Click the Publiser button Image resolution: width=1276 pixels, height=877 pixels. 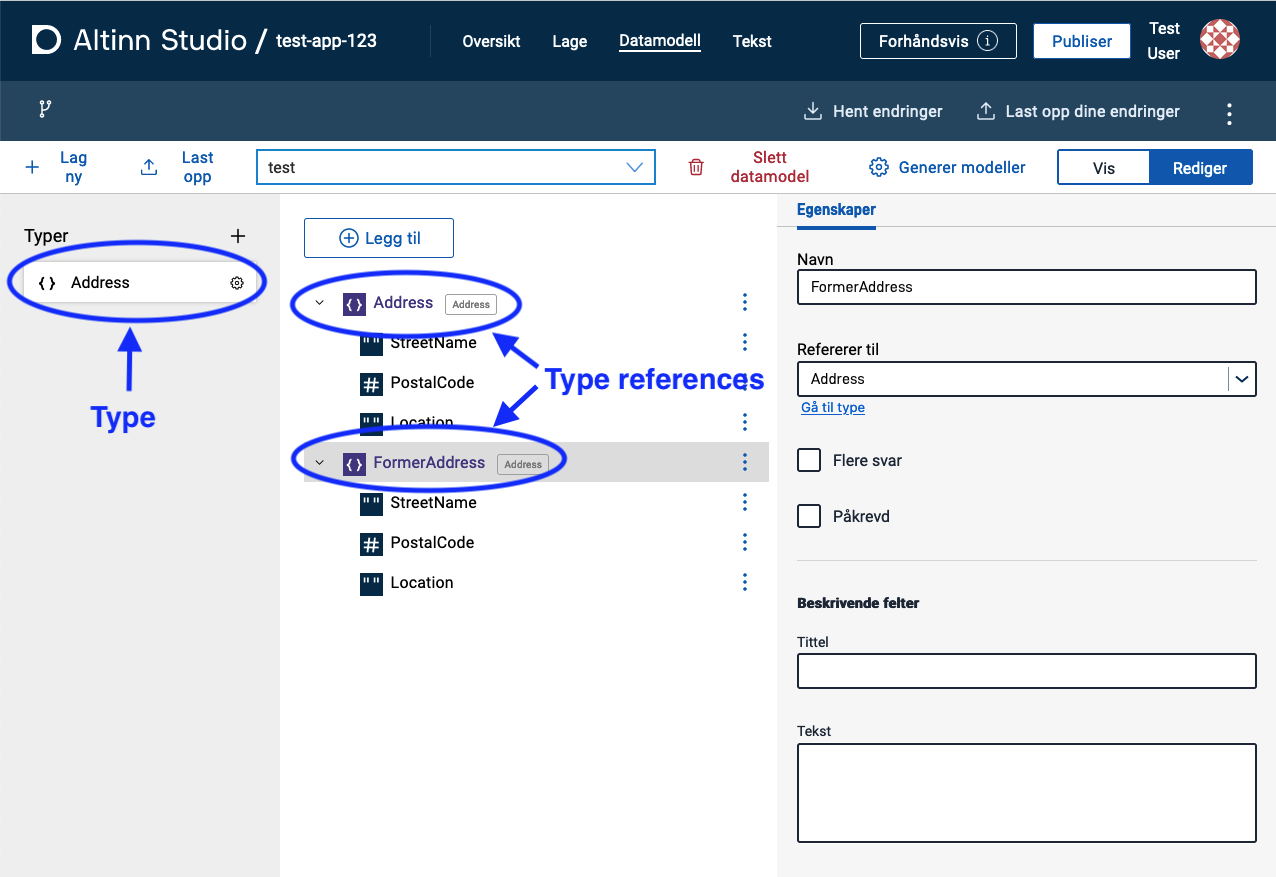pyautogui.click(x=1081, y=42)
